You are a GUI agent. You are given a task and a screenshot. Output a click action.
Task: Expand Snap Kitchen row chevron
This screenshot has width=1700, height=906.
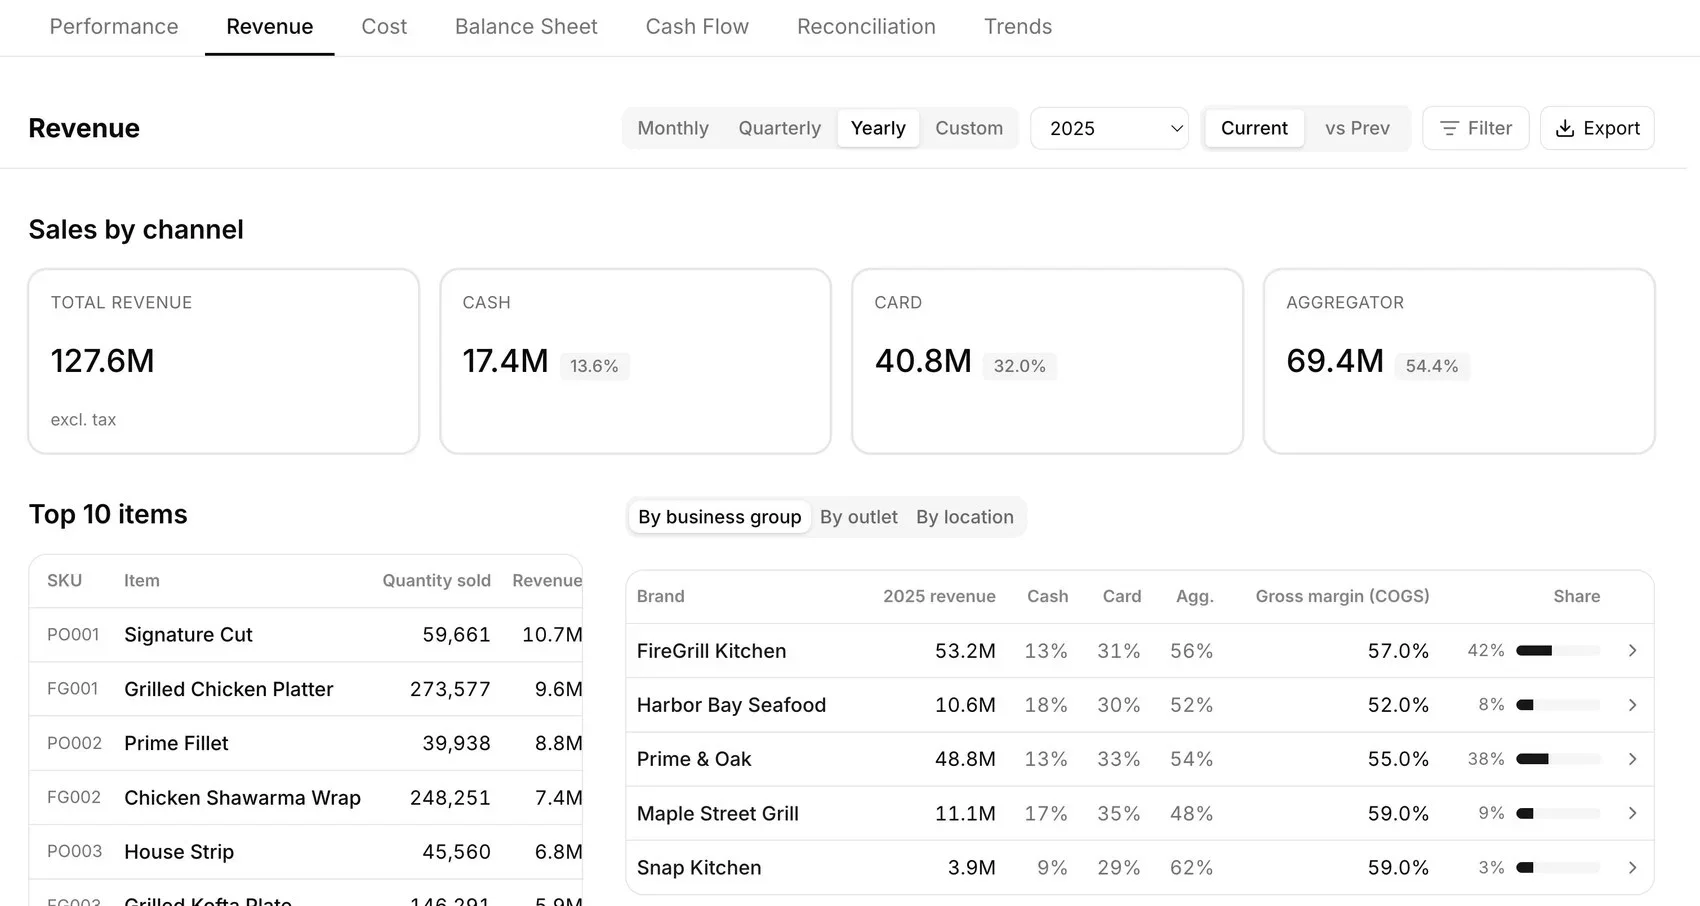click(1632, 868)
